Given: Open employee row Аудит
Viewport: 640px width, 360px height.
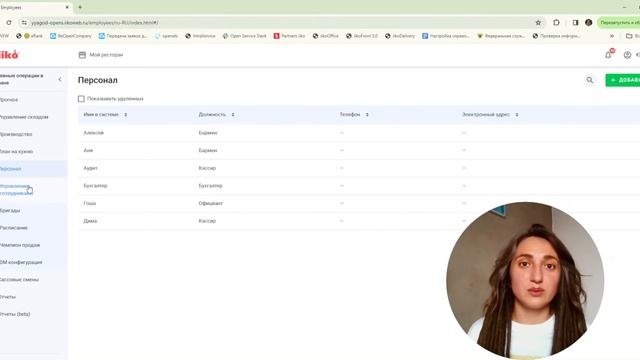Looking at the screenshot, I should pyautogui.click(x=359, y=168).
